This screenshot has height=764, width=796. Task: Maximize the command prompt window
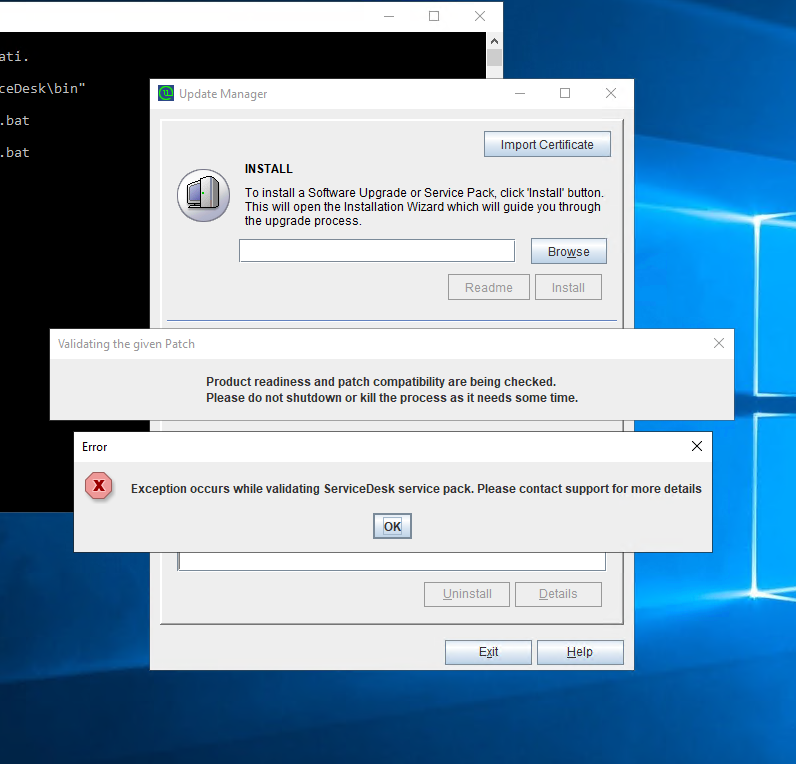coord(434,16)
